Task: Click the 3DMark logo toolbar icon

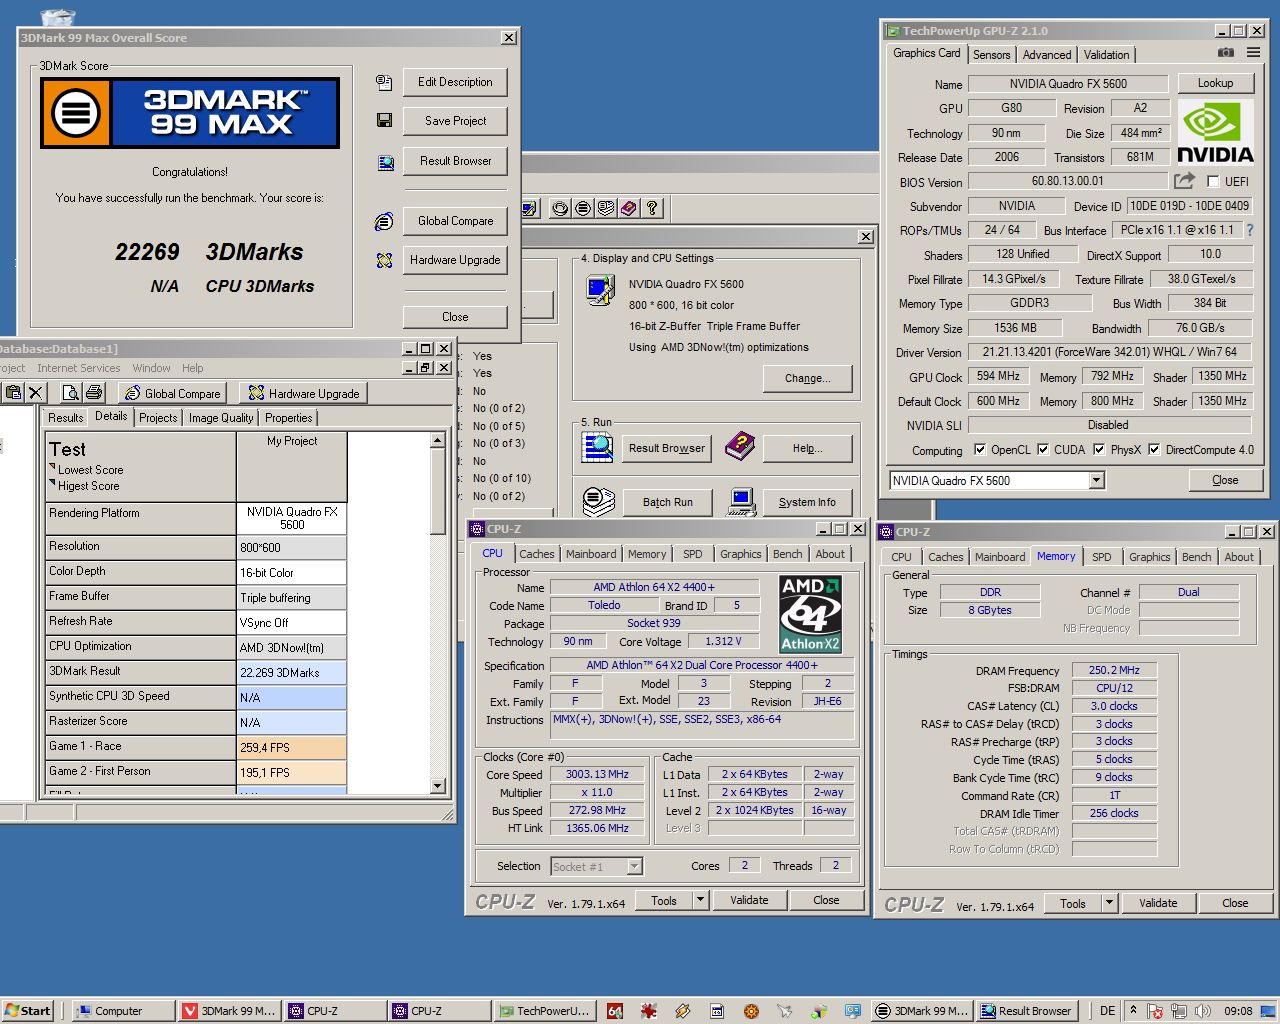Action: pos(583,208)
